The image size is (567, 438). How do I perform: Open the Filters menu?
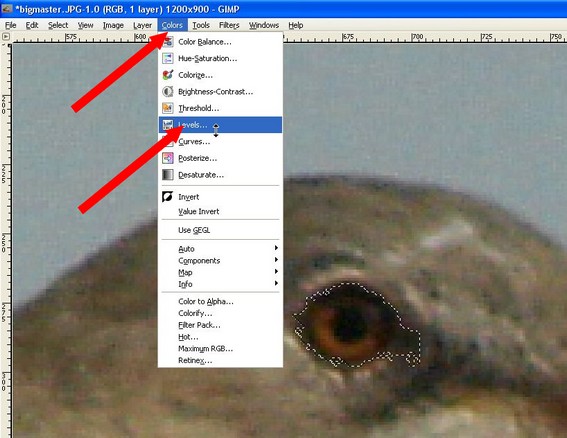click(229, 25)
